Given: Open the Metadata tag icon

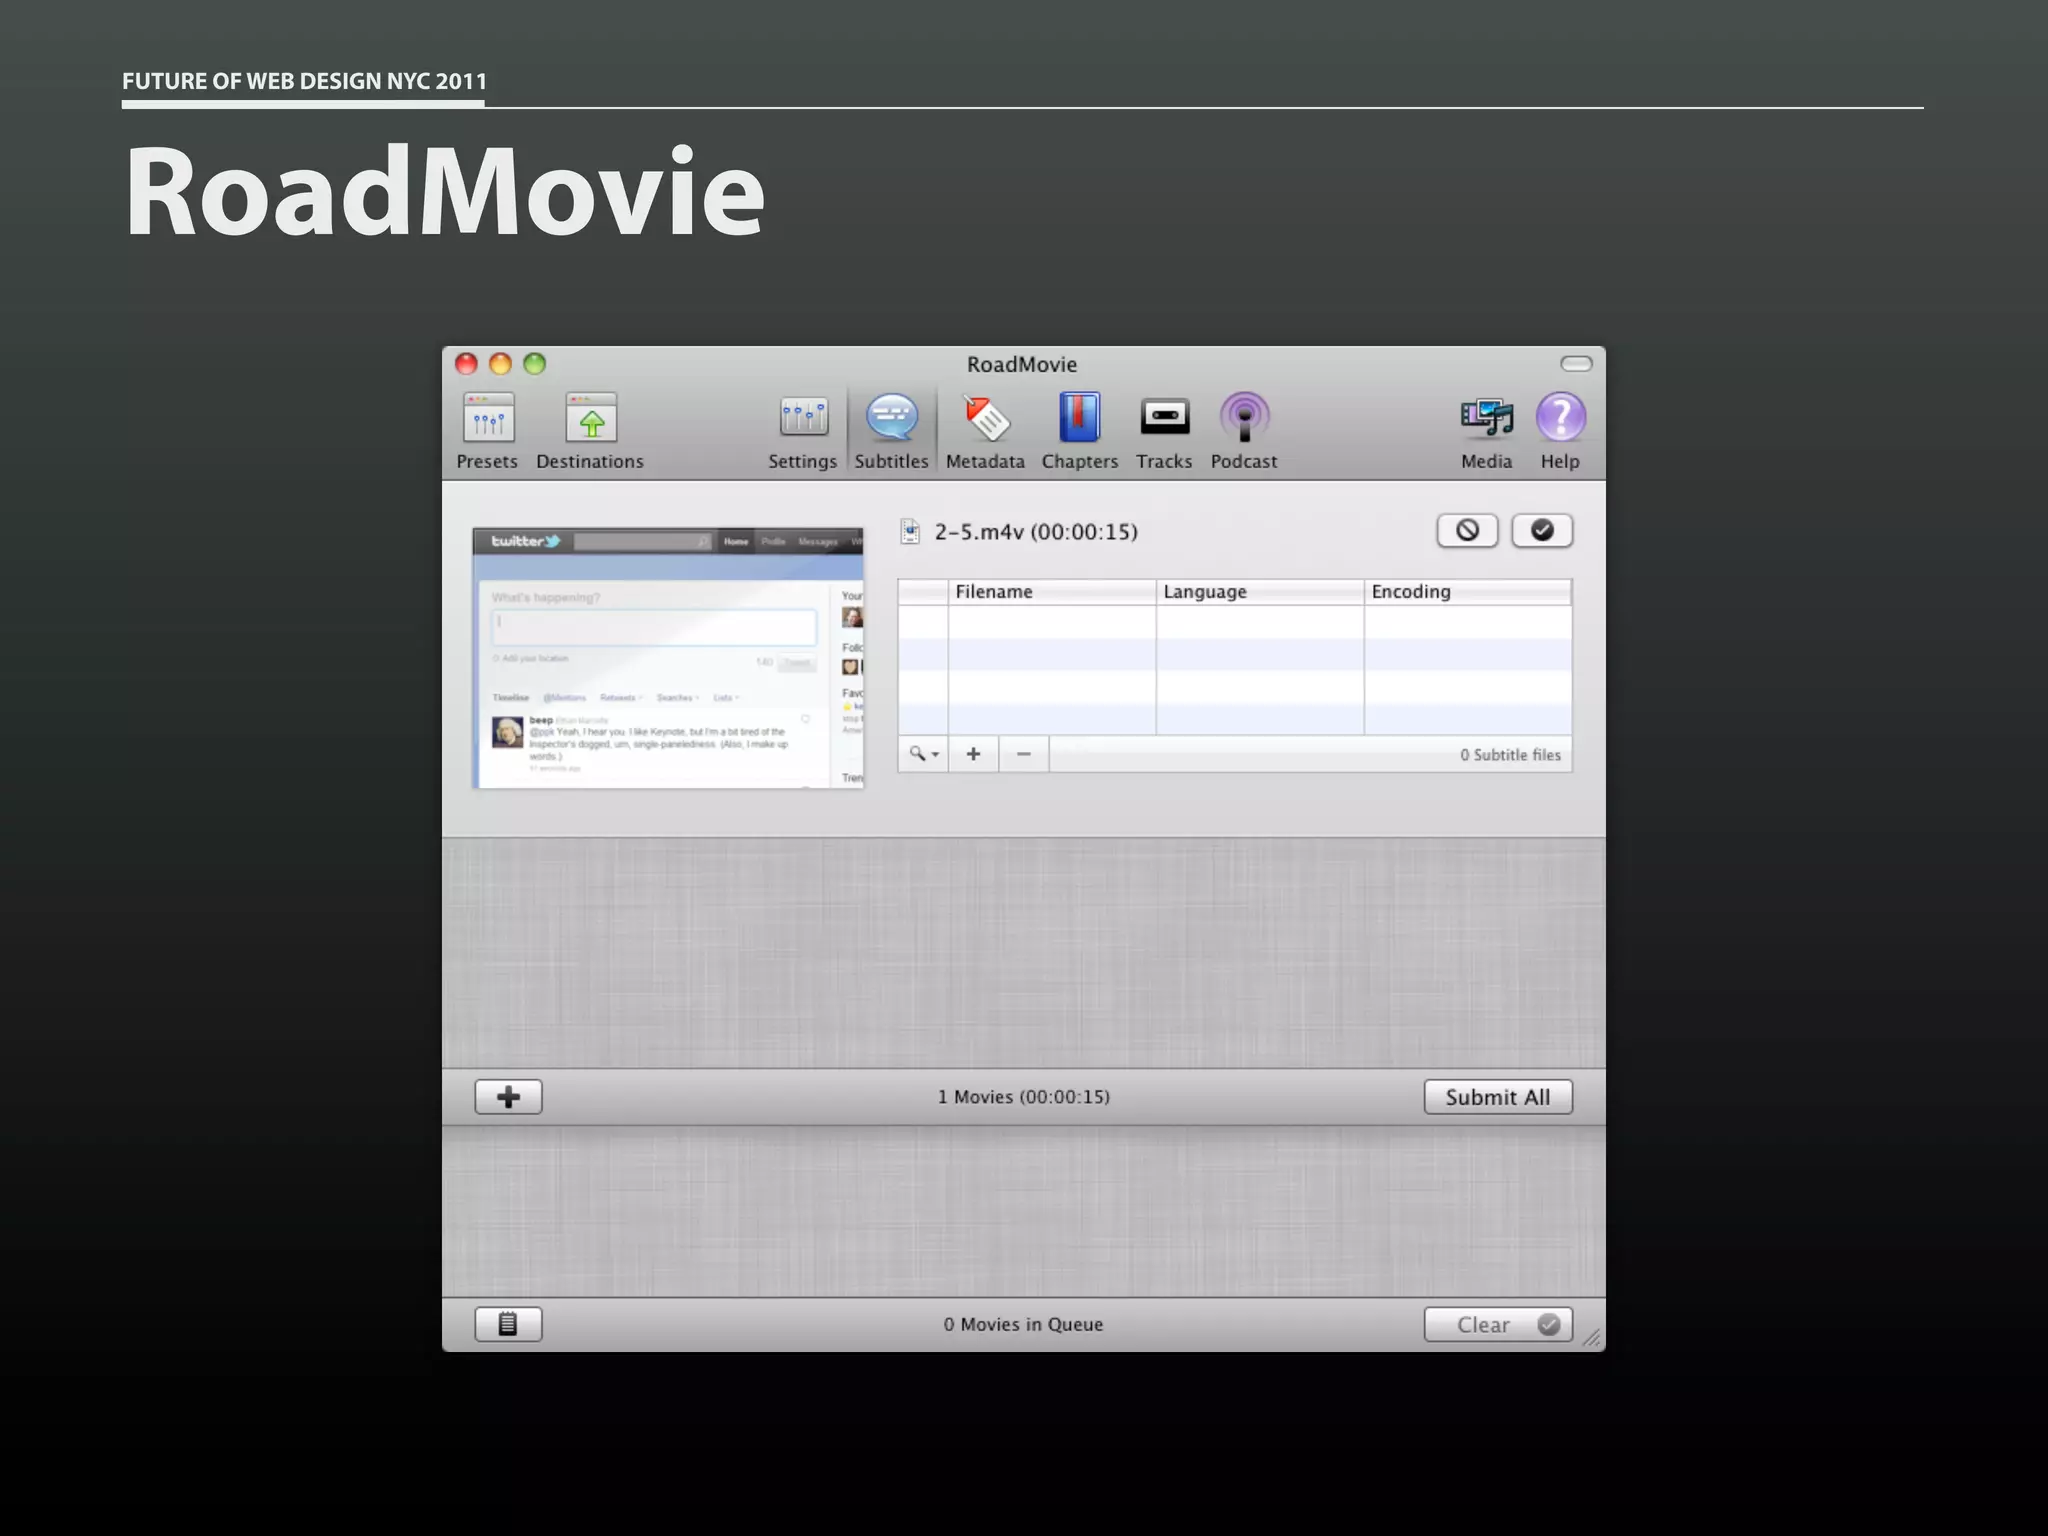Looking at the screenshot, I should point(986,420).
